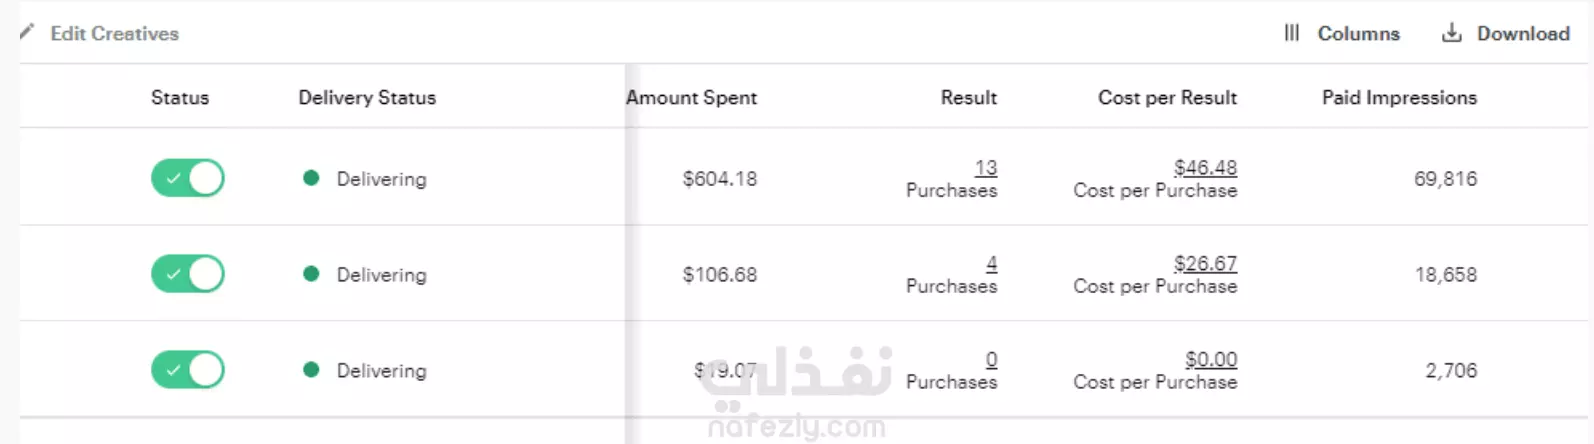This screenshot has width=1594, height=444.
Task: Click the $46.48 cost per purchase link
Action: click(x=1205, y=167)
